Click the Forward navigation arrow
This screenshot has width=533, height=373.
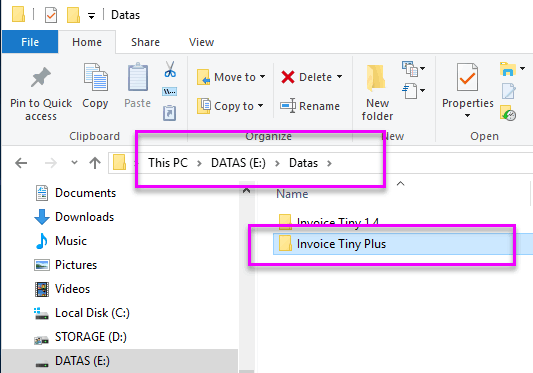click(51, 163)
